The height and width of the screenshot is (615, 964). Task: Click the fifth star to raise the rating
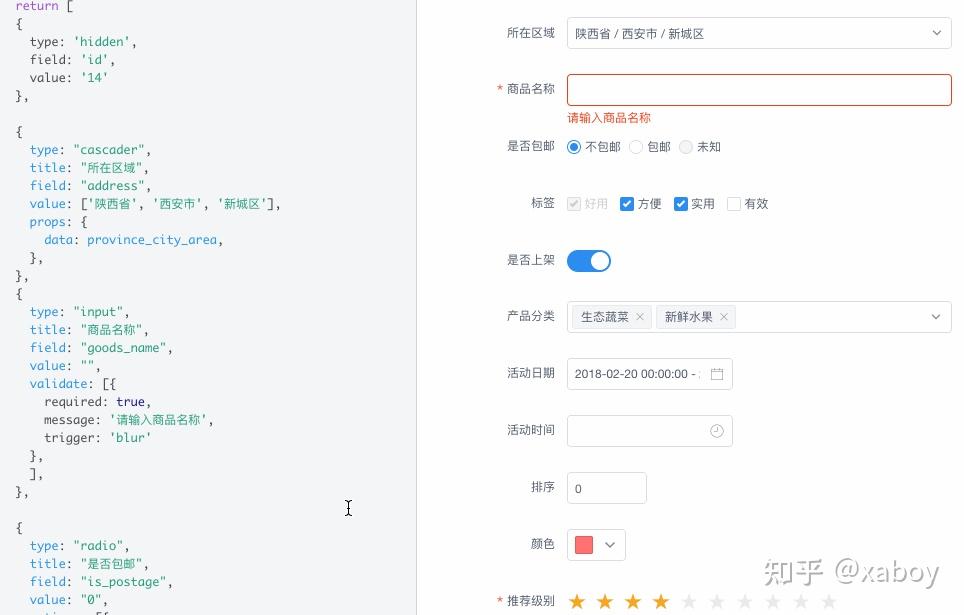(689, 601)
